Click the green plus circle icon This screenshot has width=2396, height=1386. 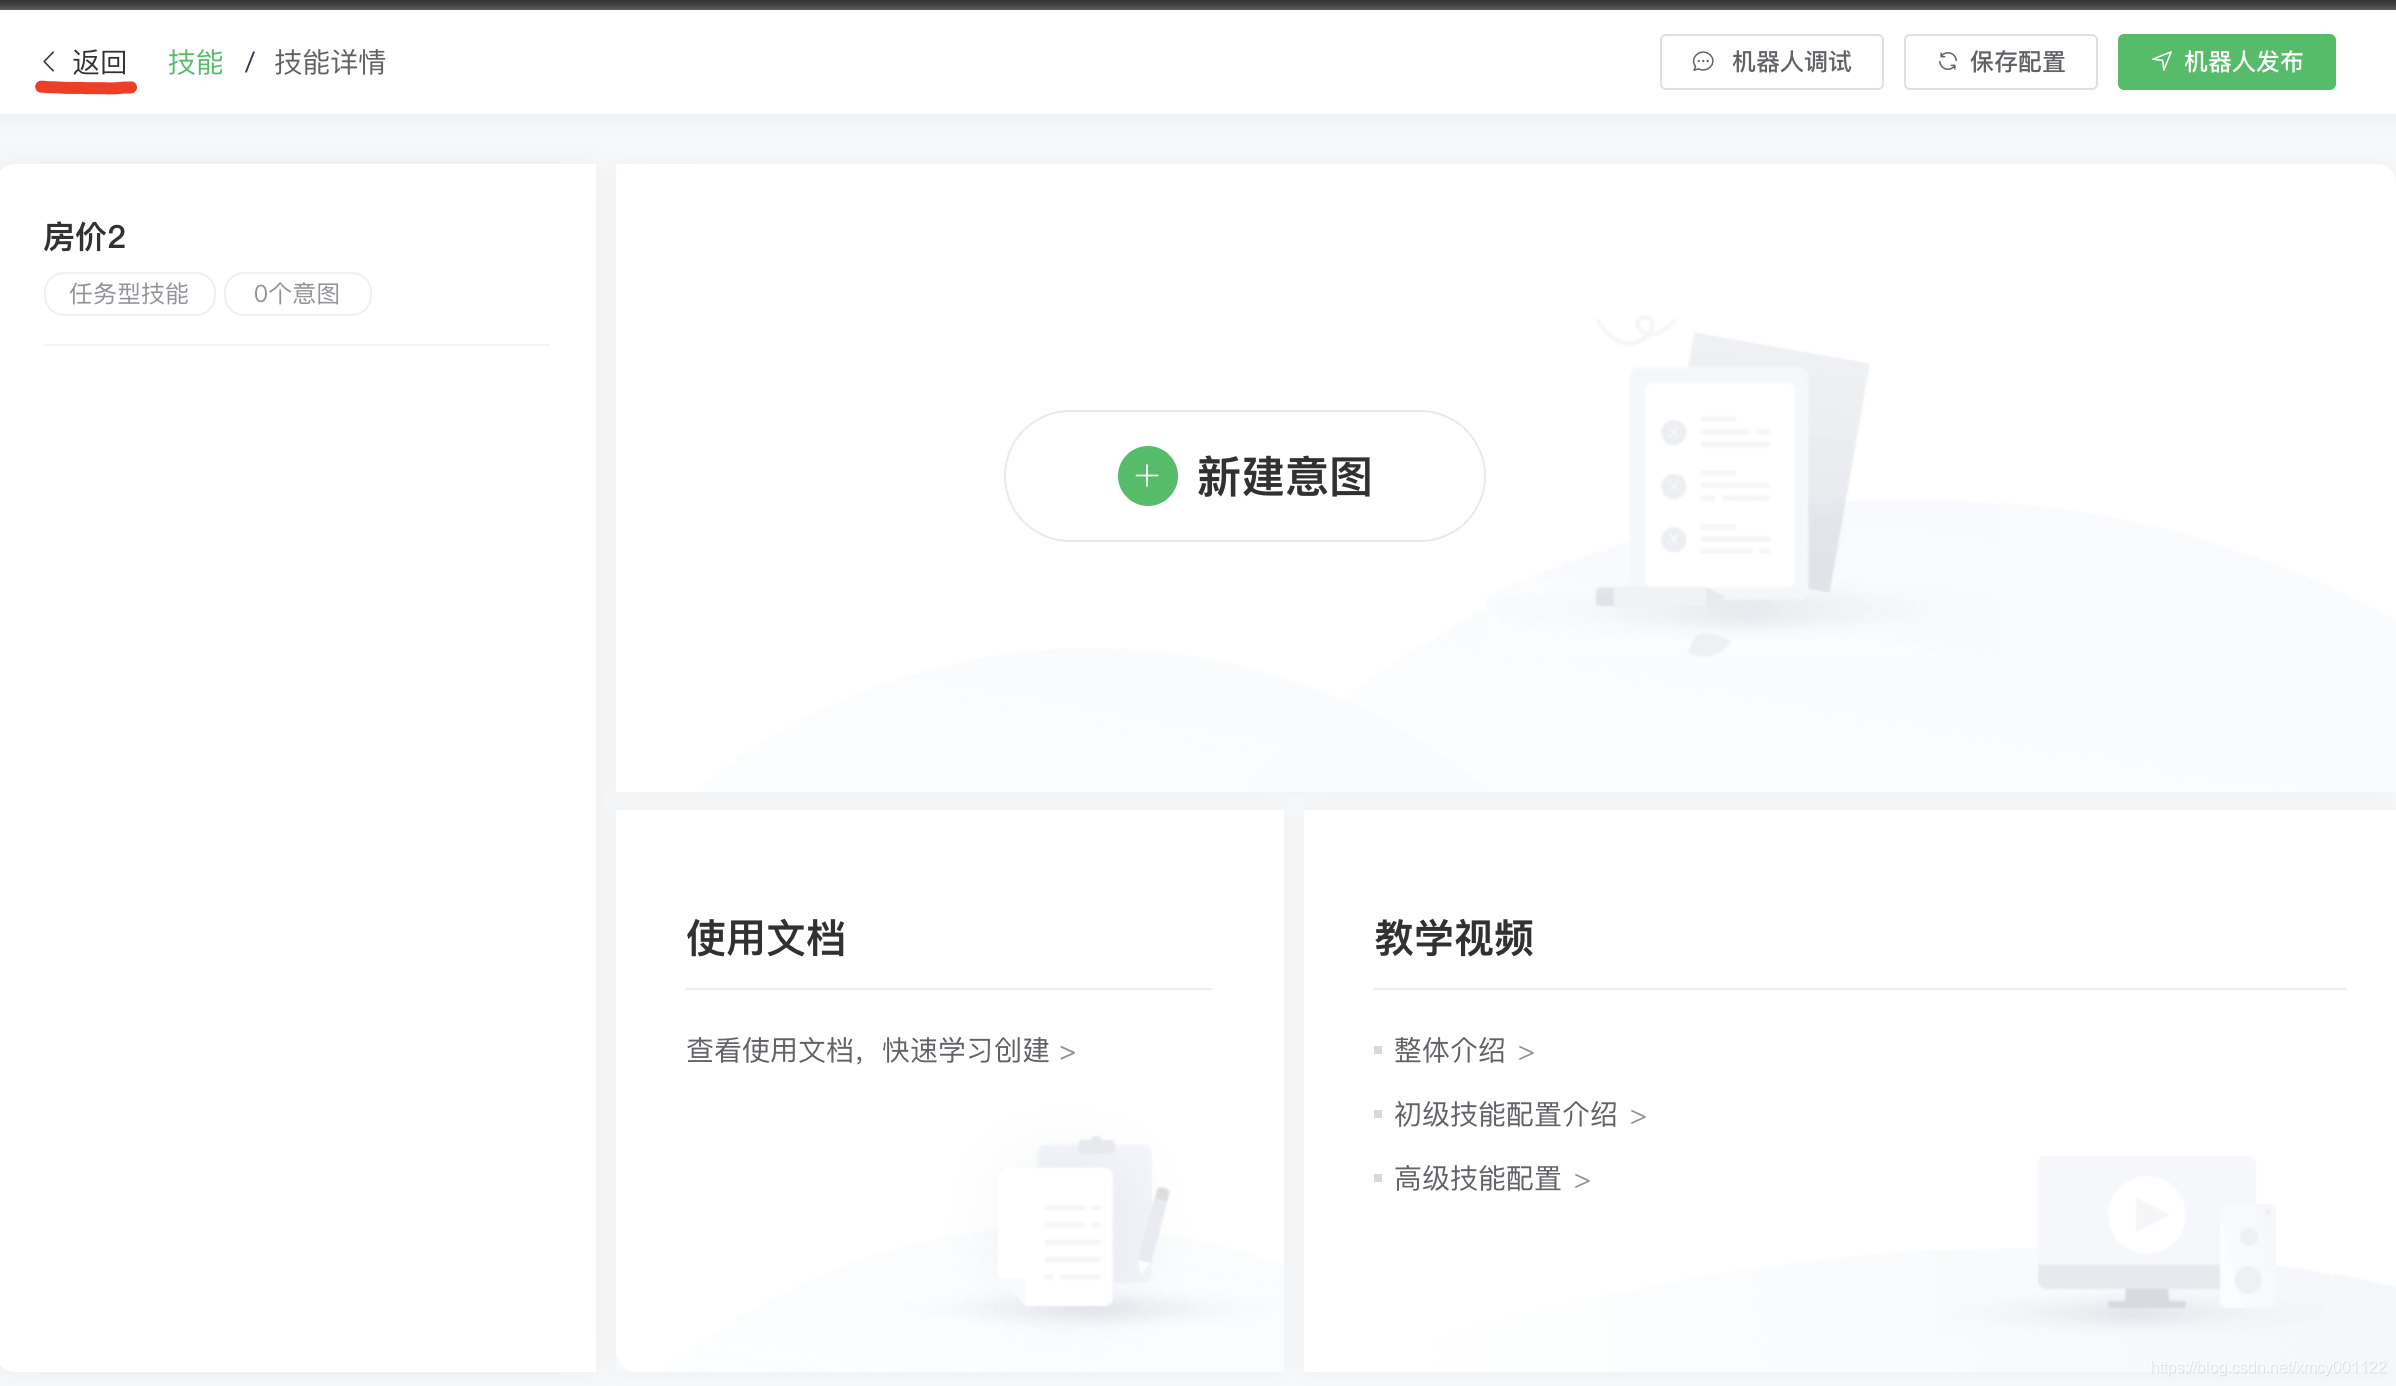click(x=1147, y=476)
